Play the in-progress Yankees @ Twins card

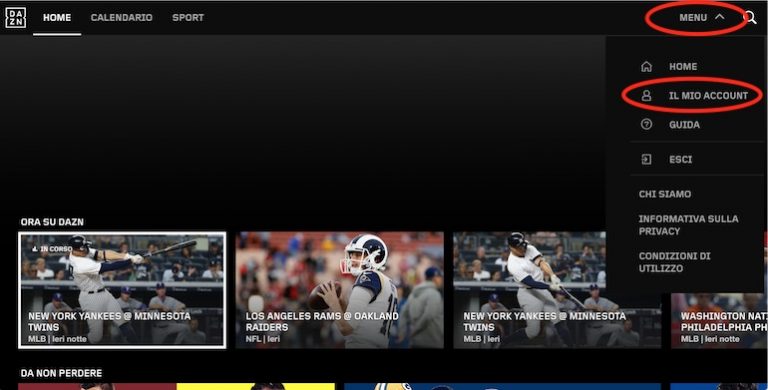[122, 290]
